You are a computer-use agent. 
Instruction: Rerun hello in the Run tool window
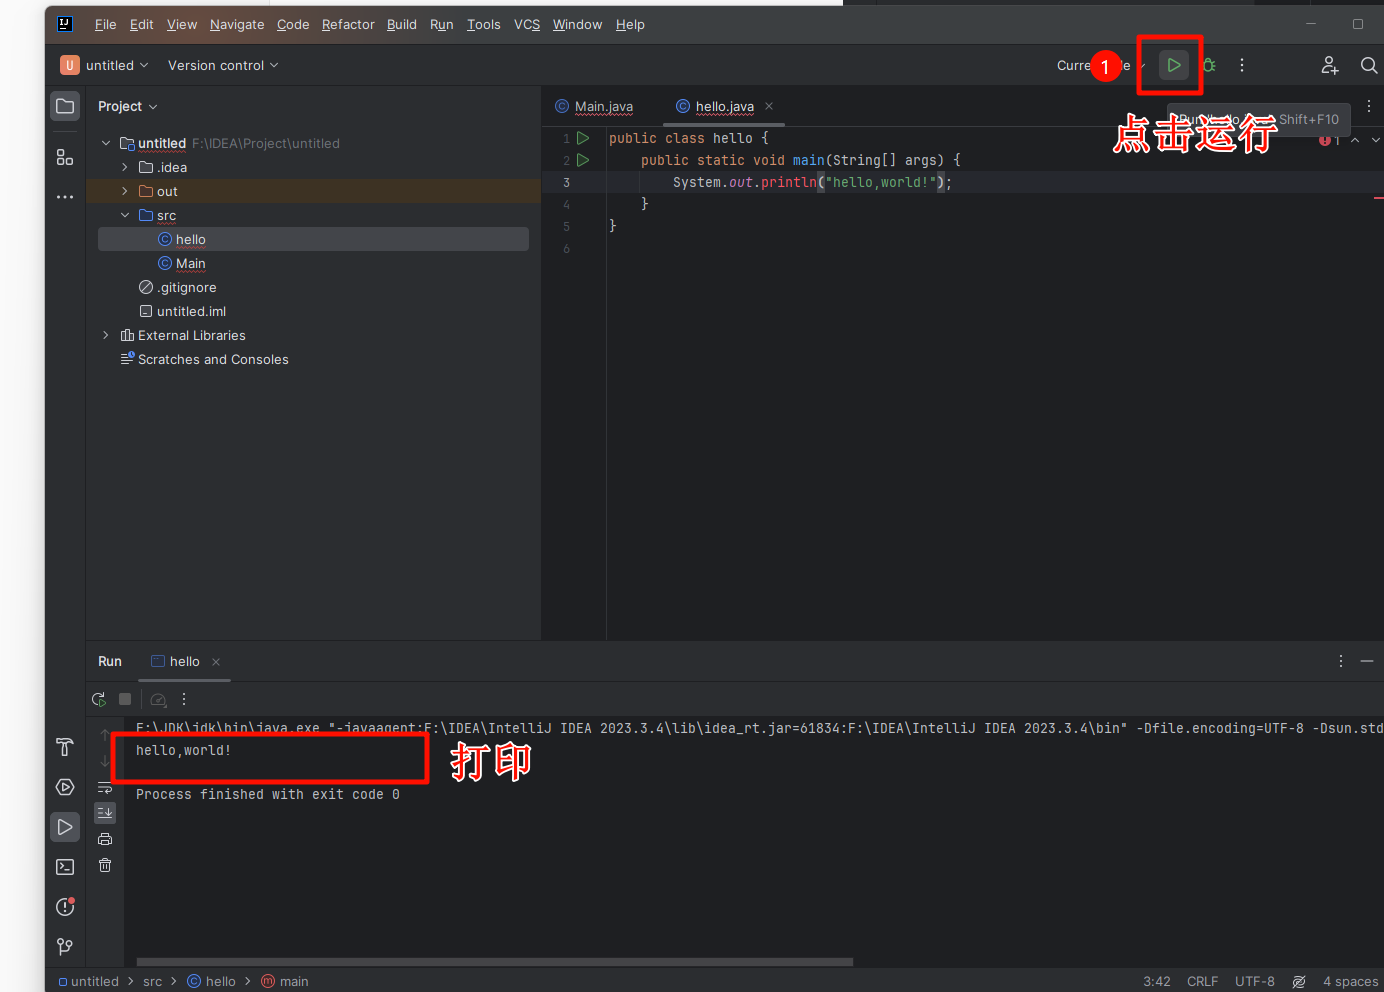tap(99, 700)
